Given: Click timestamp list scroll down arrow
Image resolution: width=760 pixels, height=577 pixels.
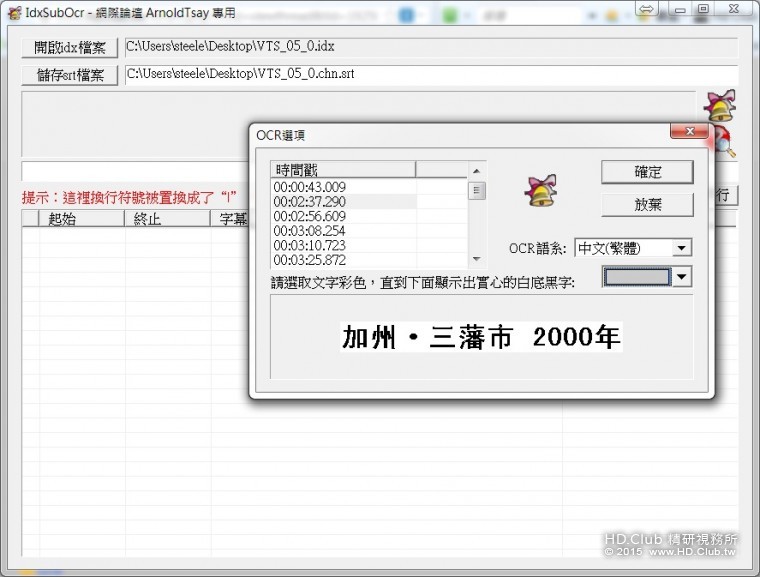Looking at the screenshot, I should (476, 259).
